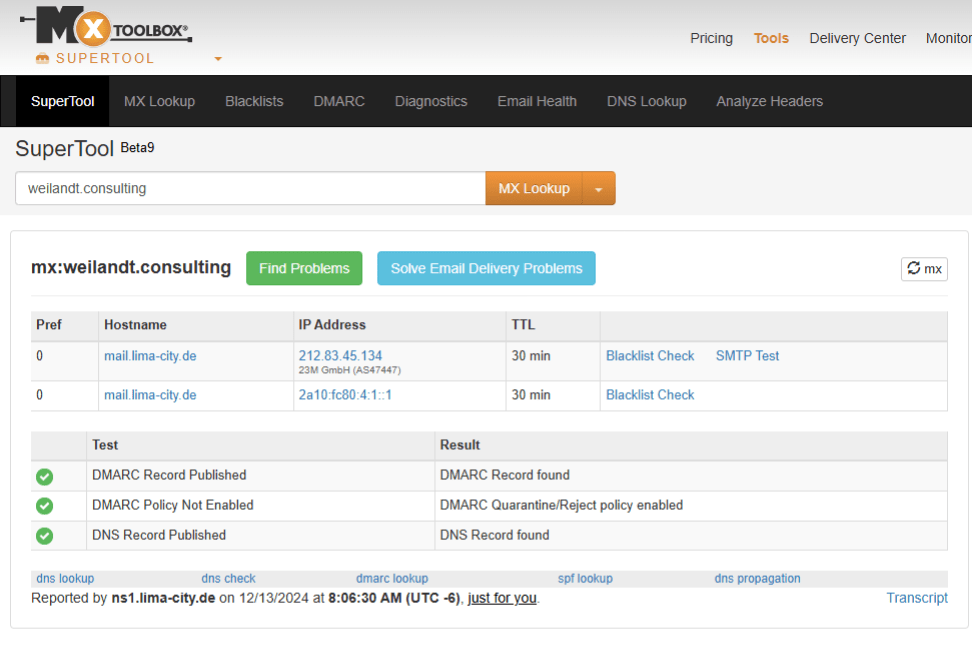Image resolution: width=972 pixels, height=647 pixels.
Task: Open the MX Lookup dropdown arrow
Action: tap(598, 189)
